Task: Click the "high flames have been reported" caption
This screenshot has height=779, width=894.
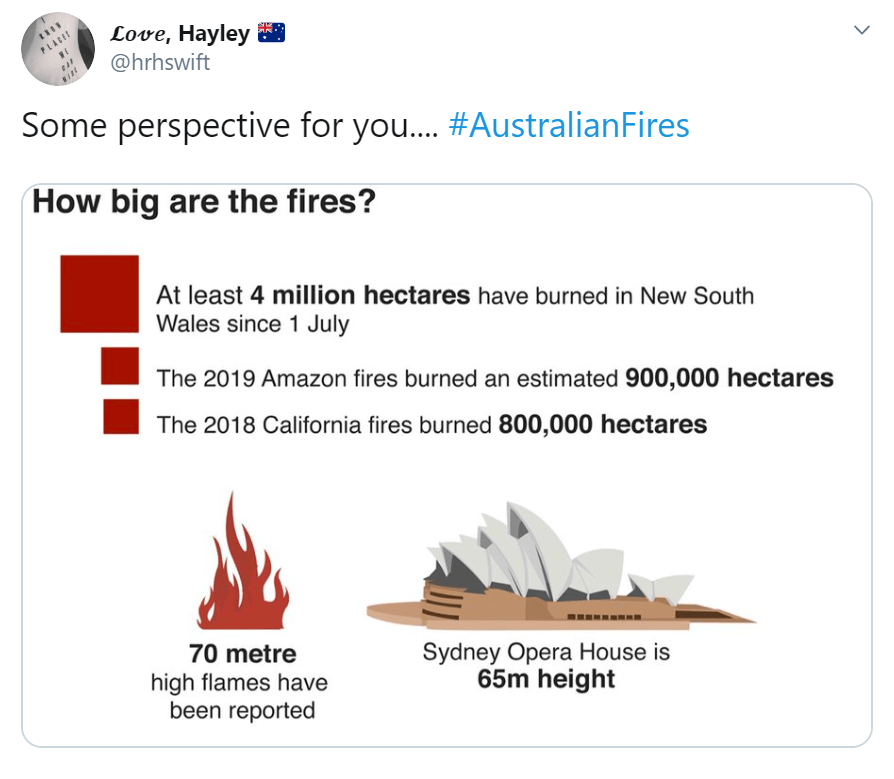Action: pos(240,697)
